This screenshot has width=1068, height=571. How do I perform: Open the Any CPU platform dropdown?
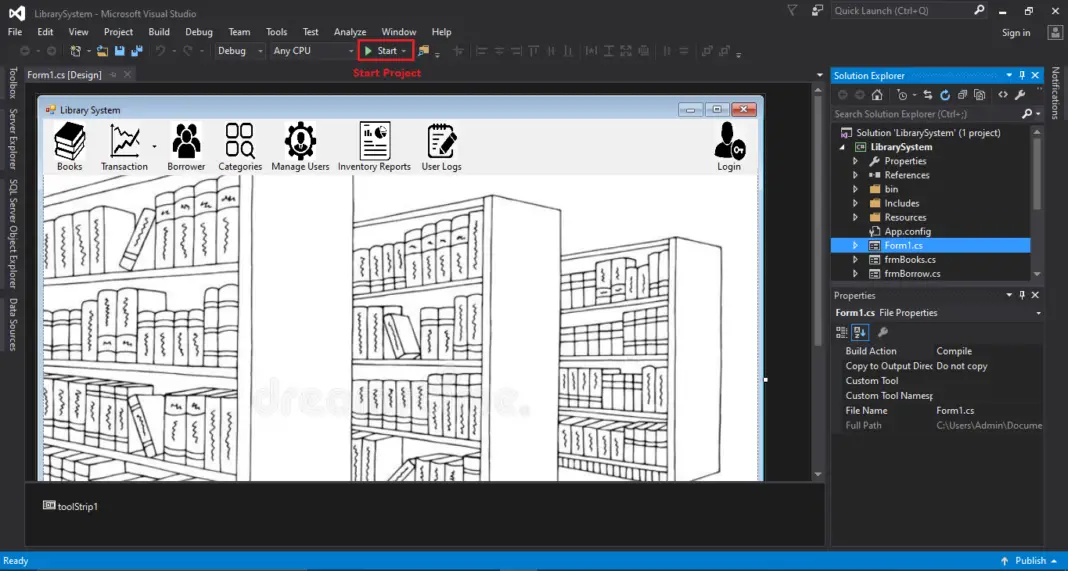coord(351,51)
